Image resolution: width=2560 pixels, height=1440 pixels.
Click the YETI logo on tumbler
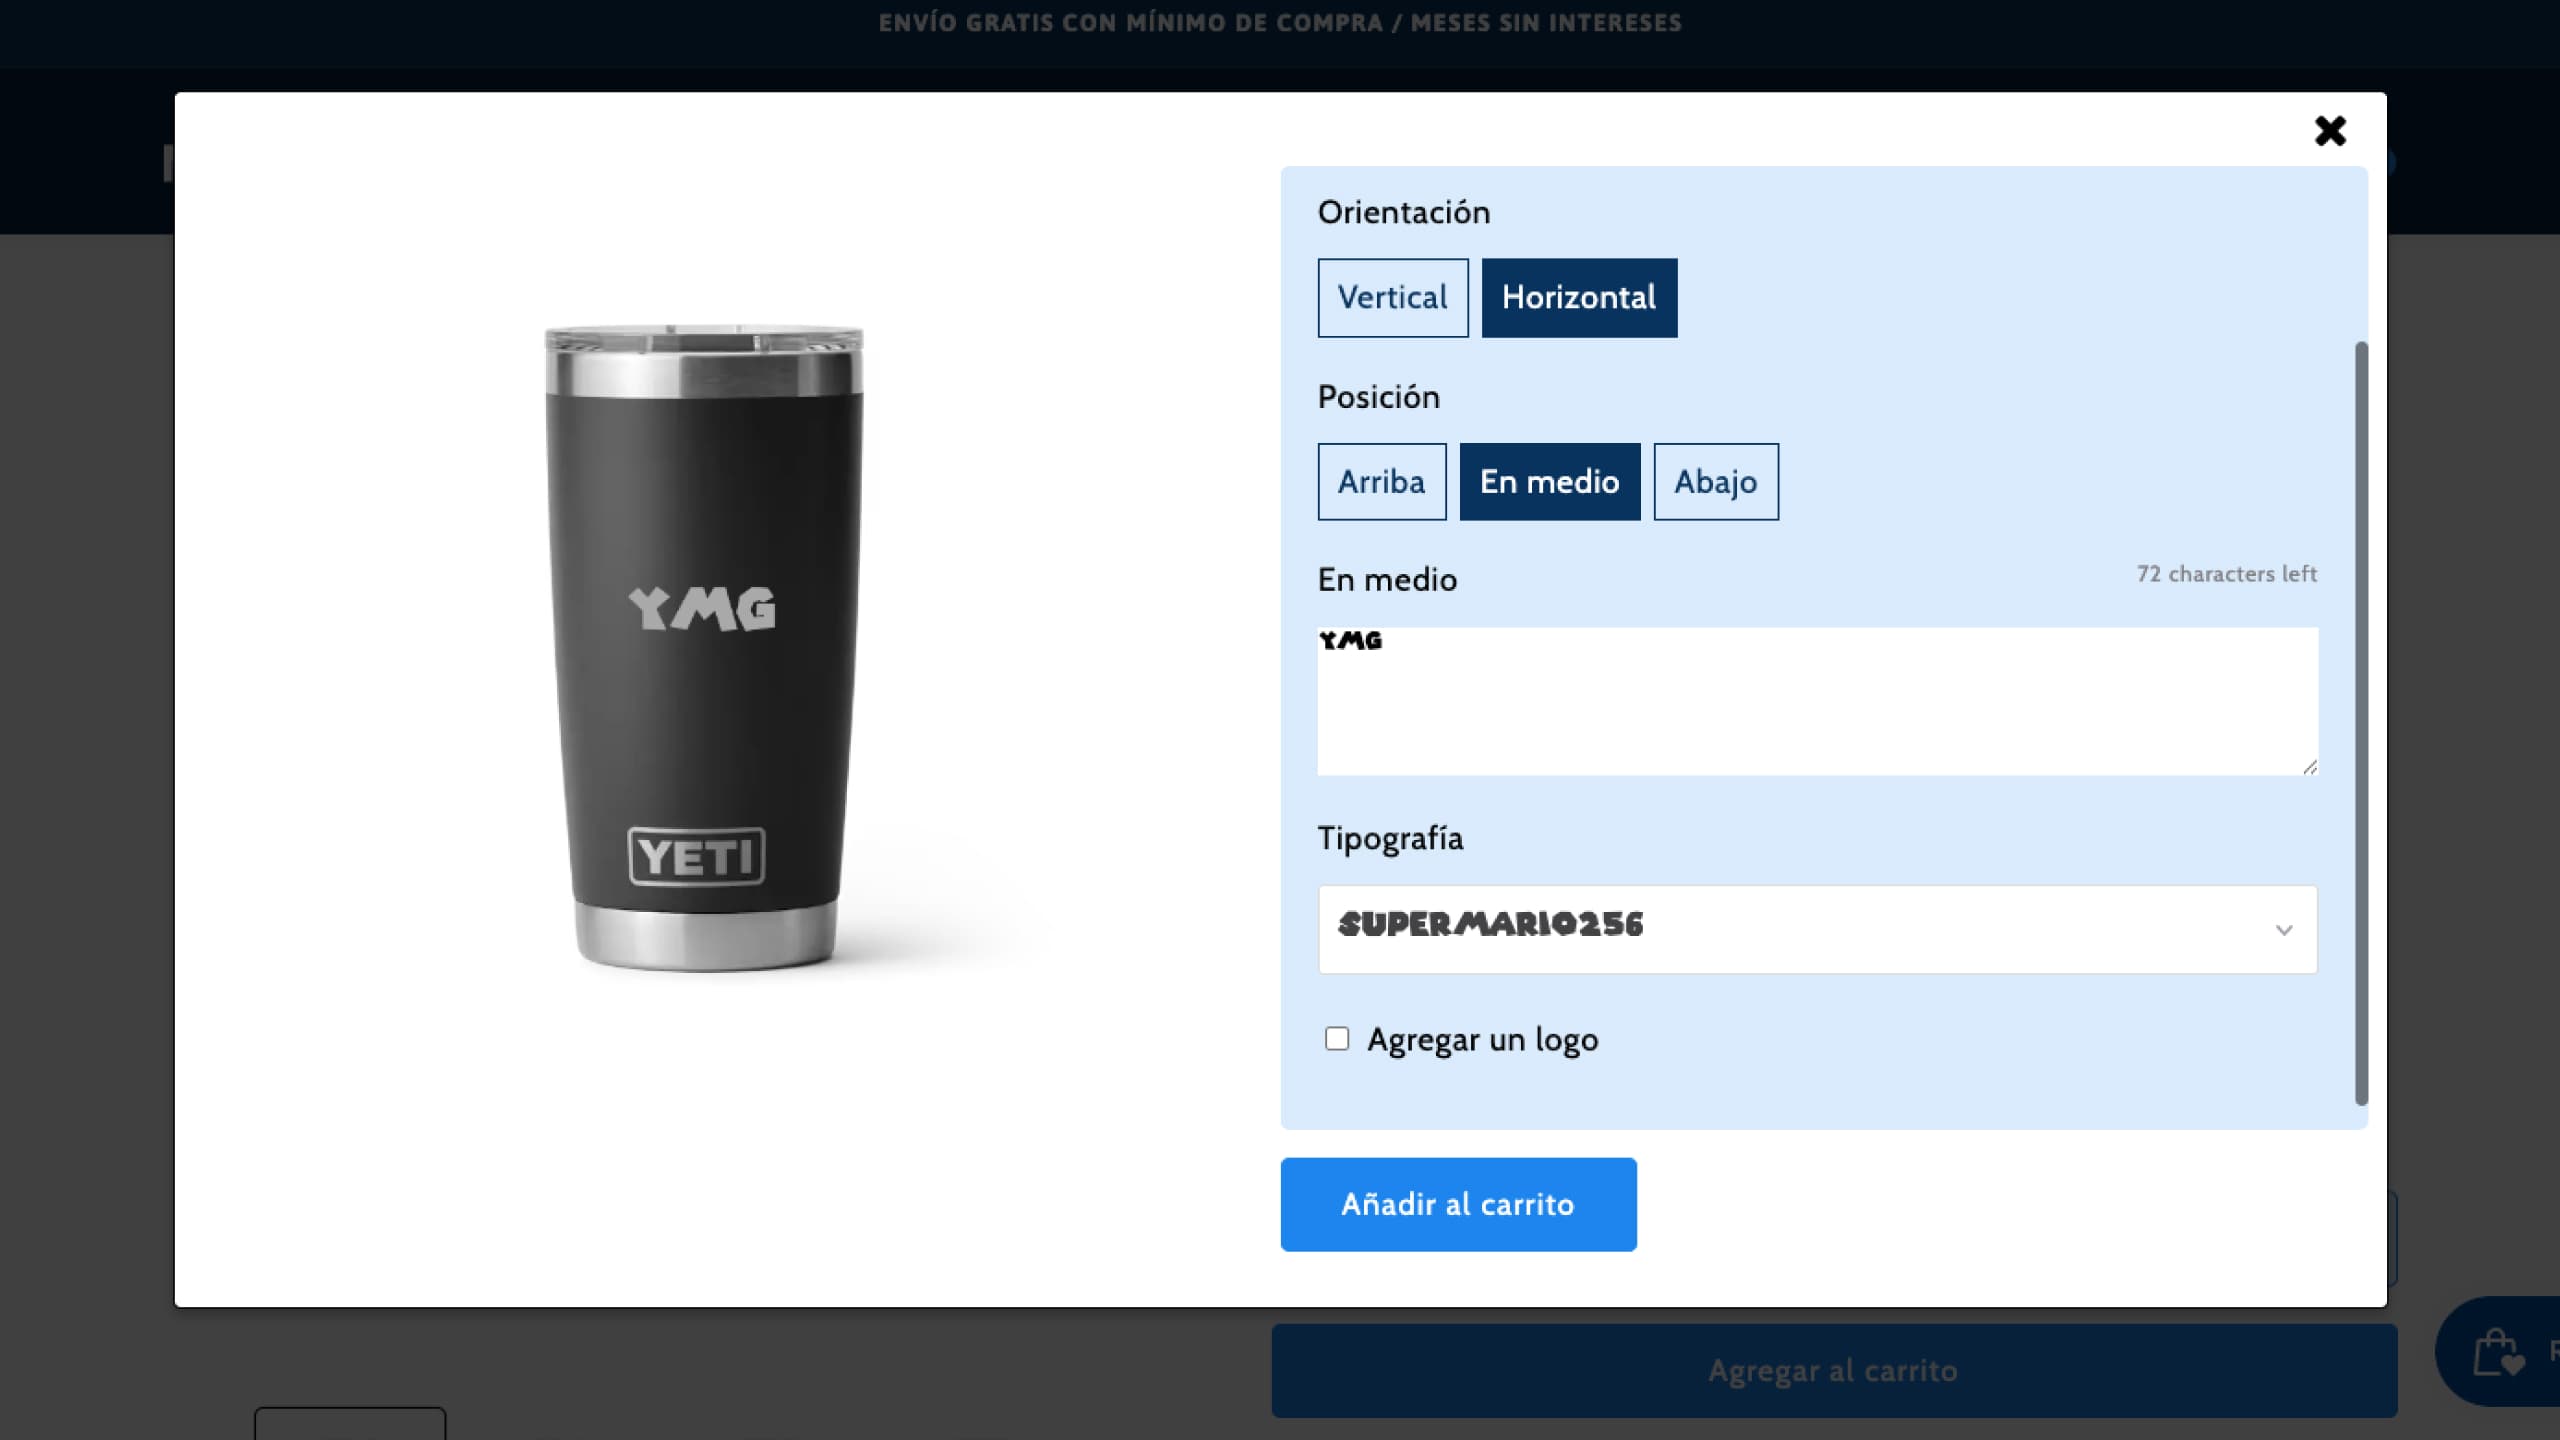click(697, 856)
